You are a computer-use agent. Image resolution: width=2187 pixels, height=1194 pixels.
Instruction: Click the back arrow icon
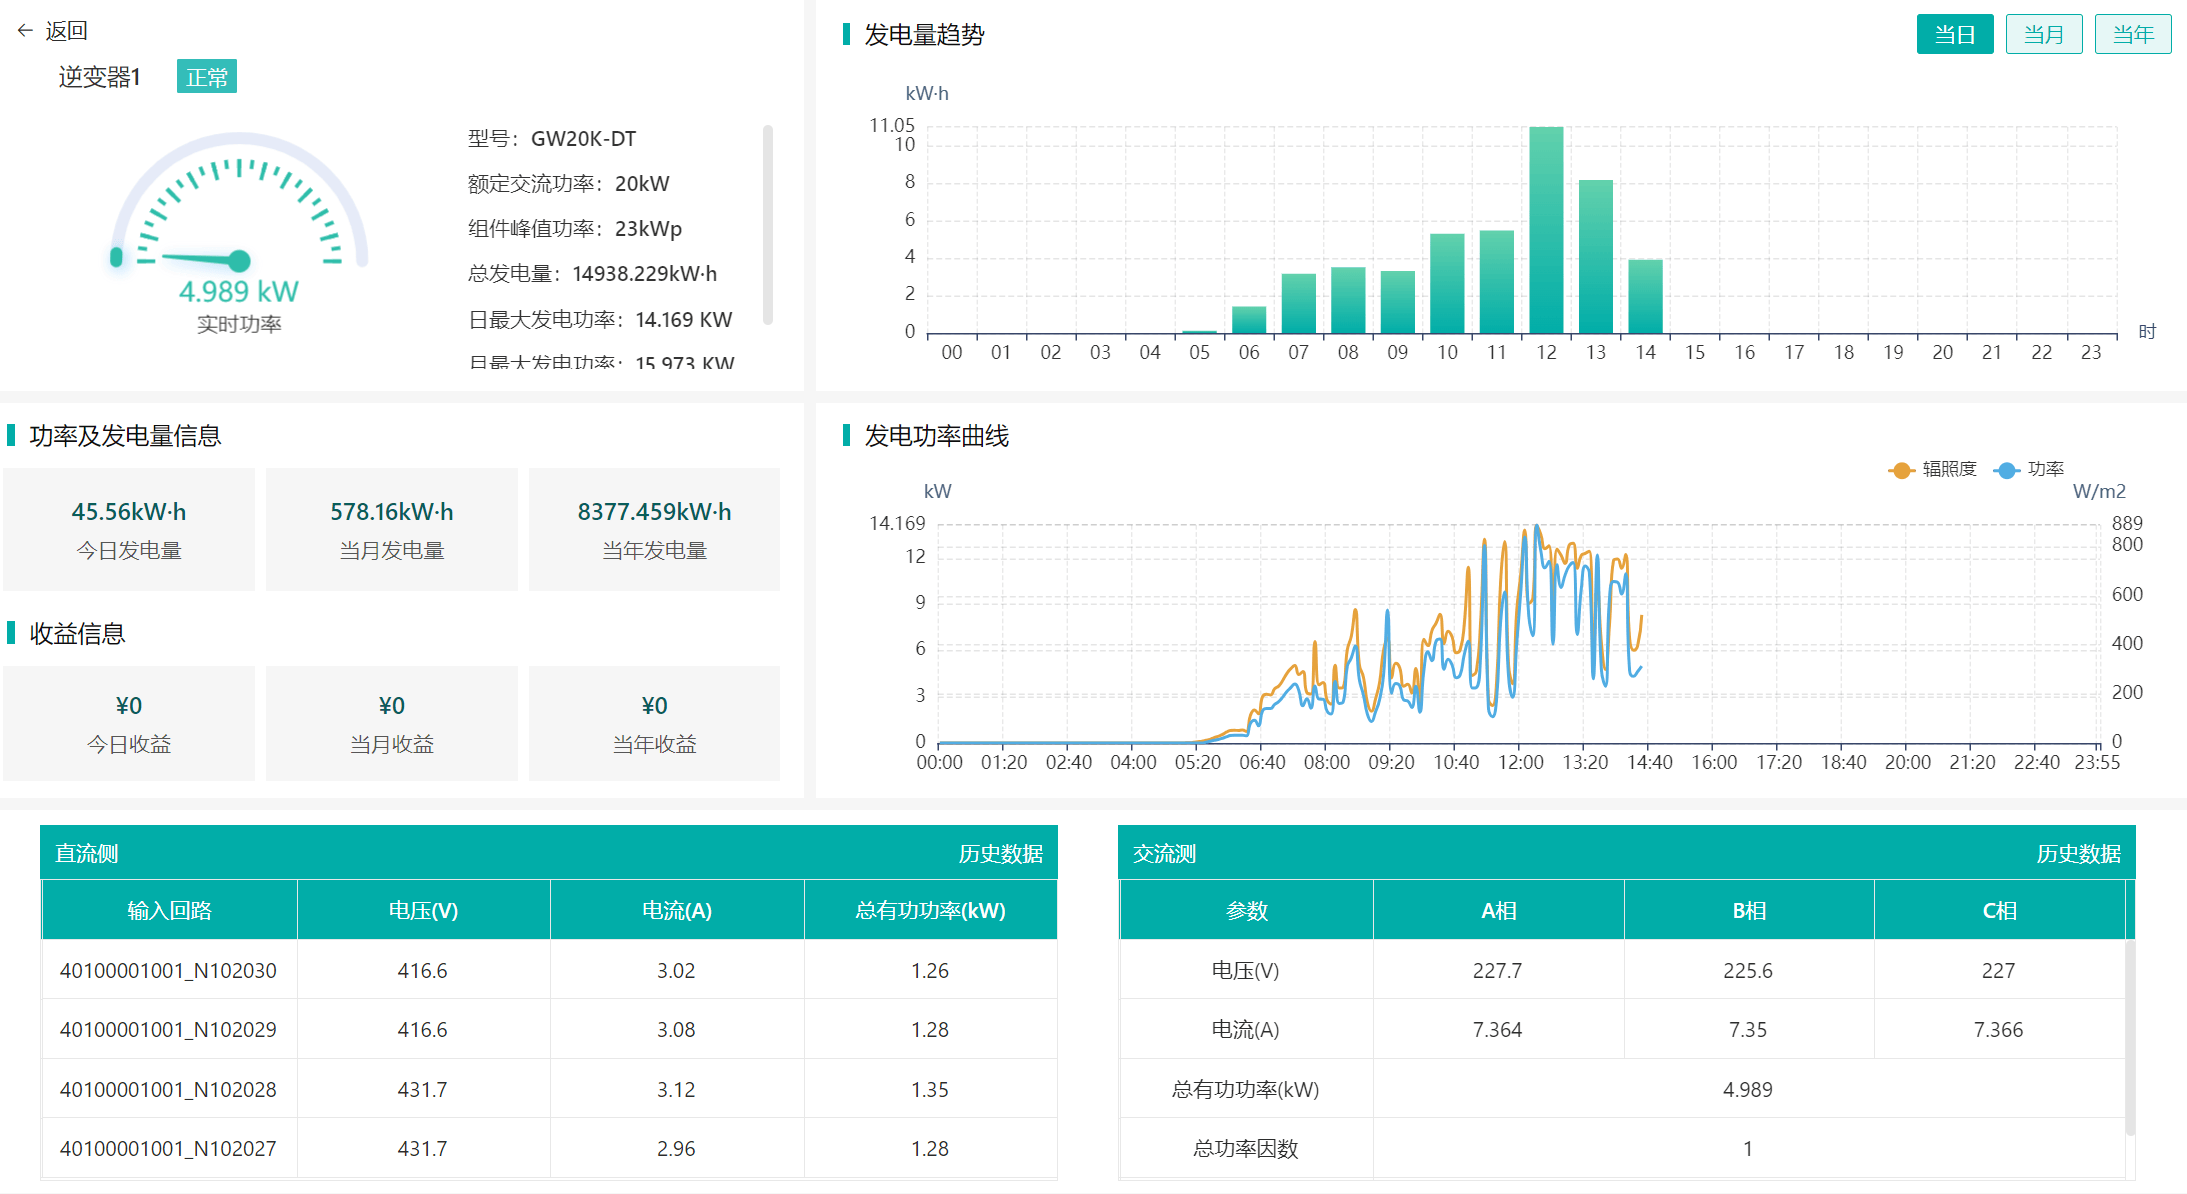click(25, 31)
